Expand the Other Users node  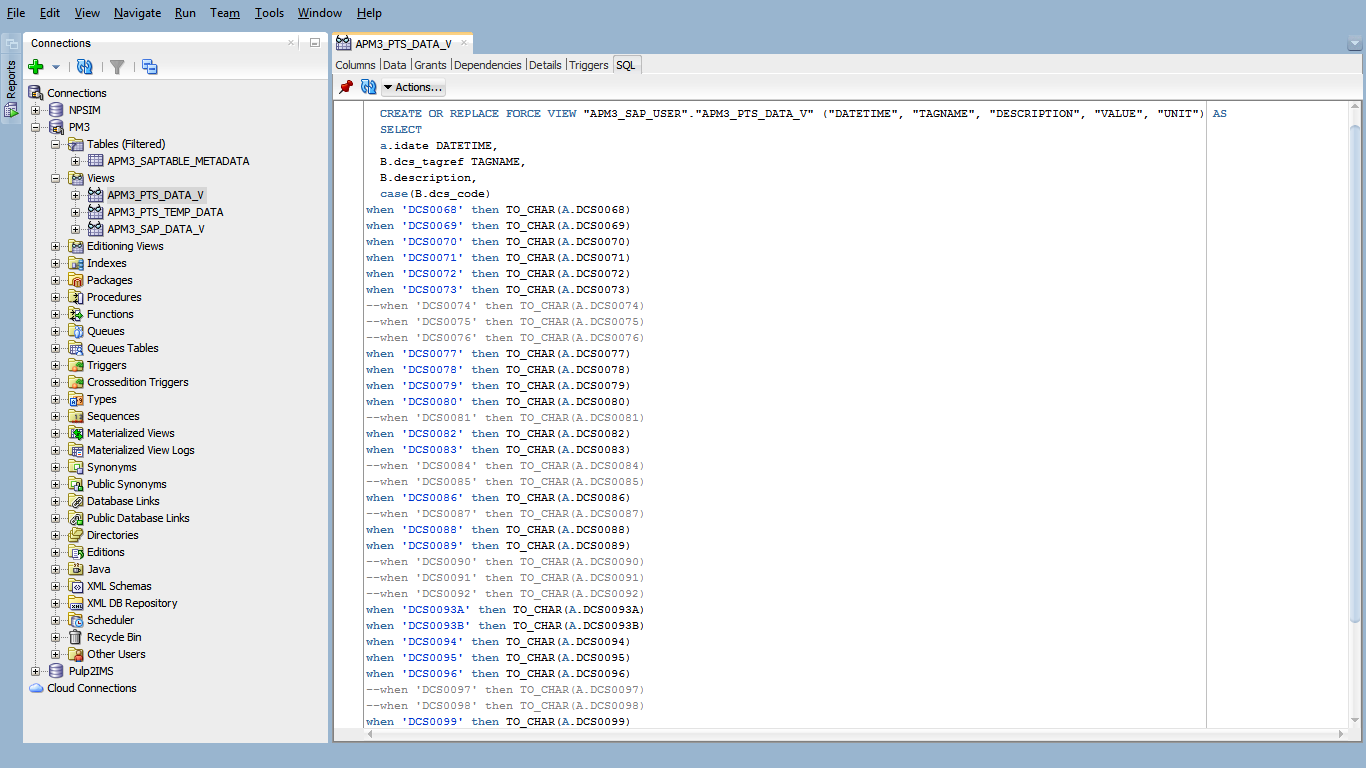point(56,654)
